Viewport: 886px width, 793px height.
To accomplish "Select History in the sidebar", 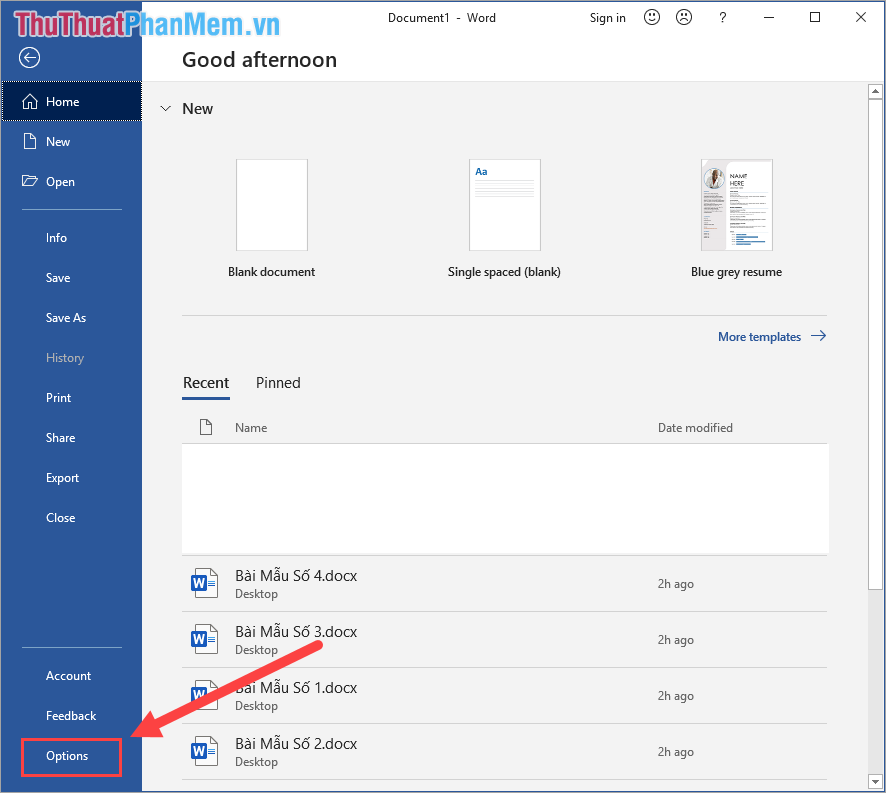I will [x=65, y=358].
